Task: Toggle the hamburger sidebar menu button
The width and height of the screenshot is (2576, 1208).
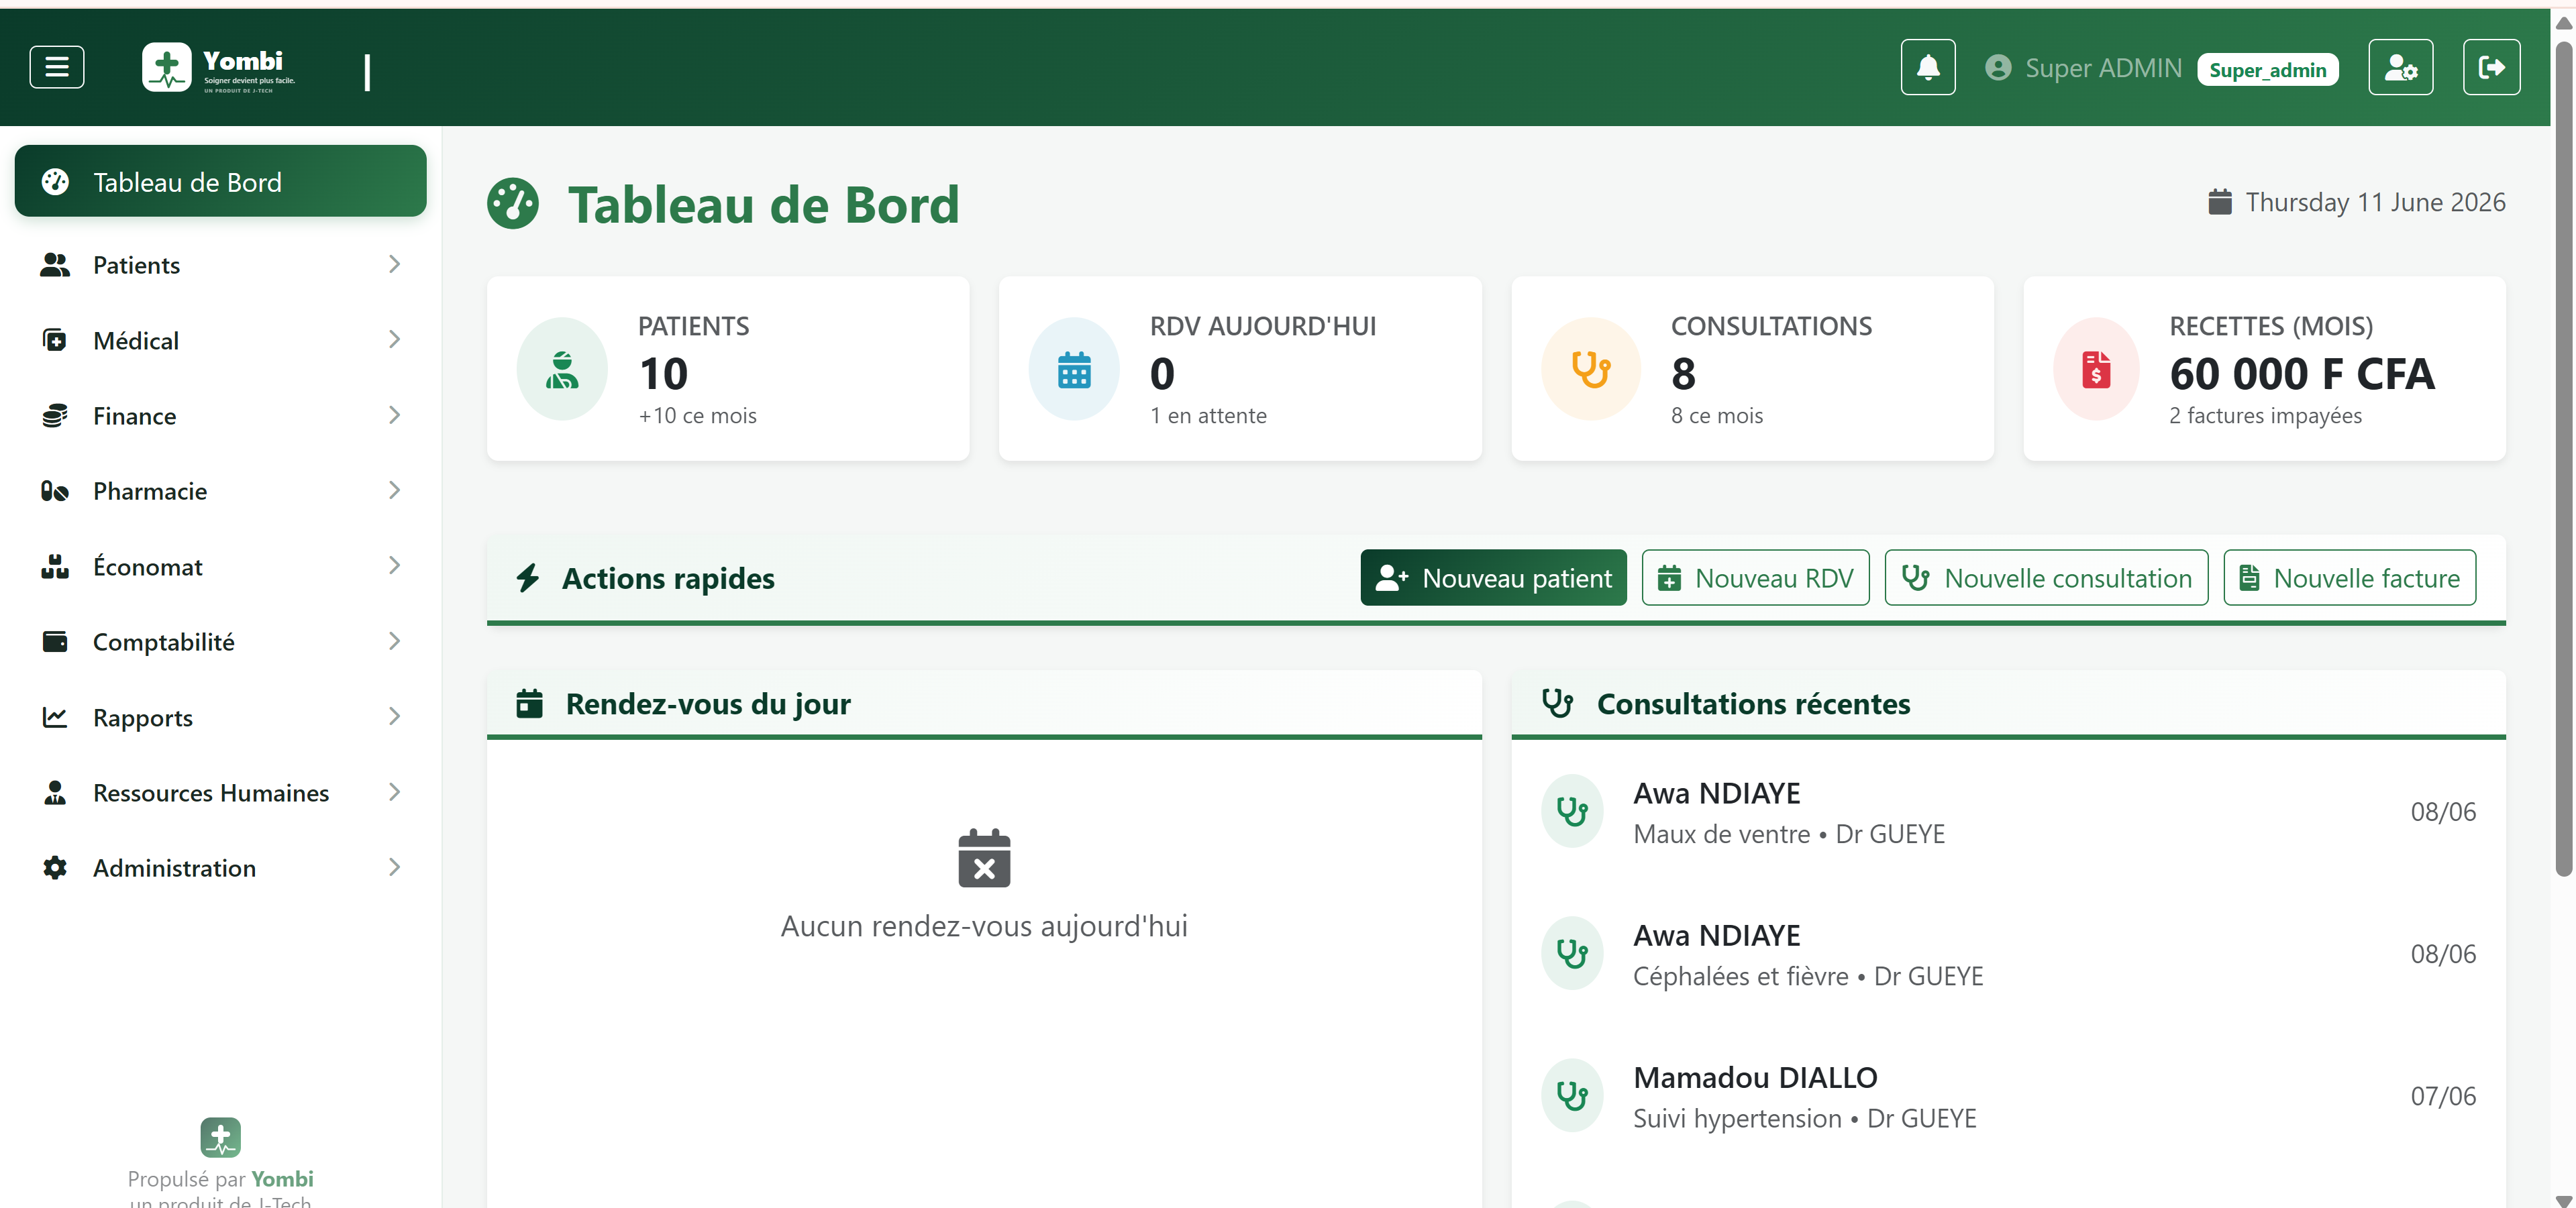Action: coord(57,67)
